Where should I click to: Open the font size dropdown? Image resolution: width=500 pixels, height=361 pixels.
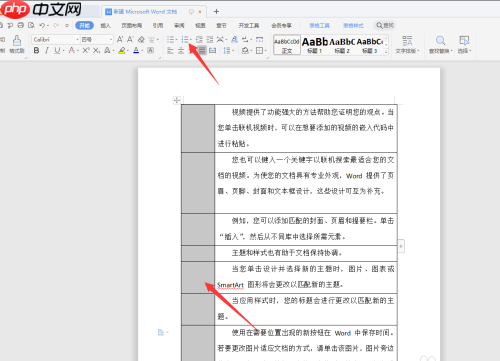coord(111,39)
